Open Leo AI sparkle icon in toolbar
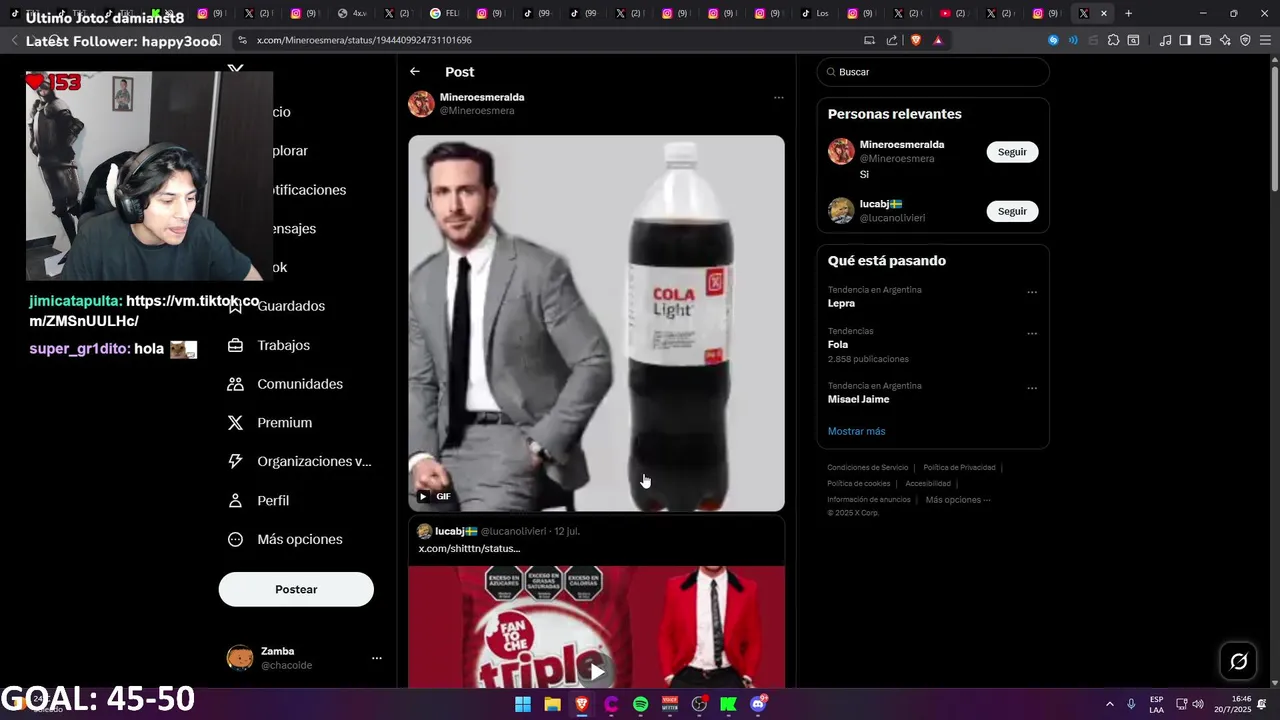 [1225, 40]
